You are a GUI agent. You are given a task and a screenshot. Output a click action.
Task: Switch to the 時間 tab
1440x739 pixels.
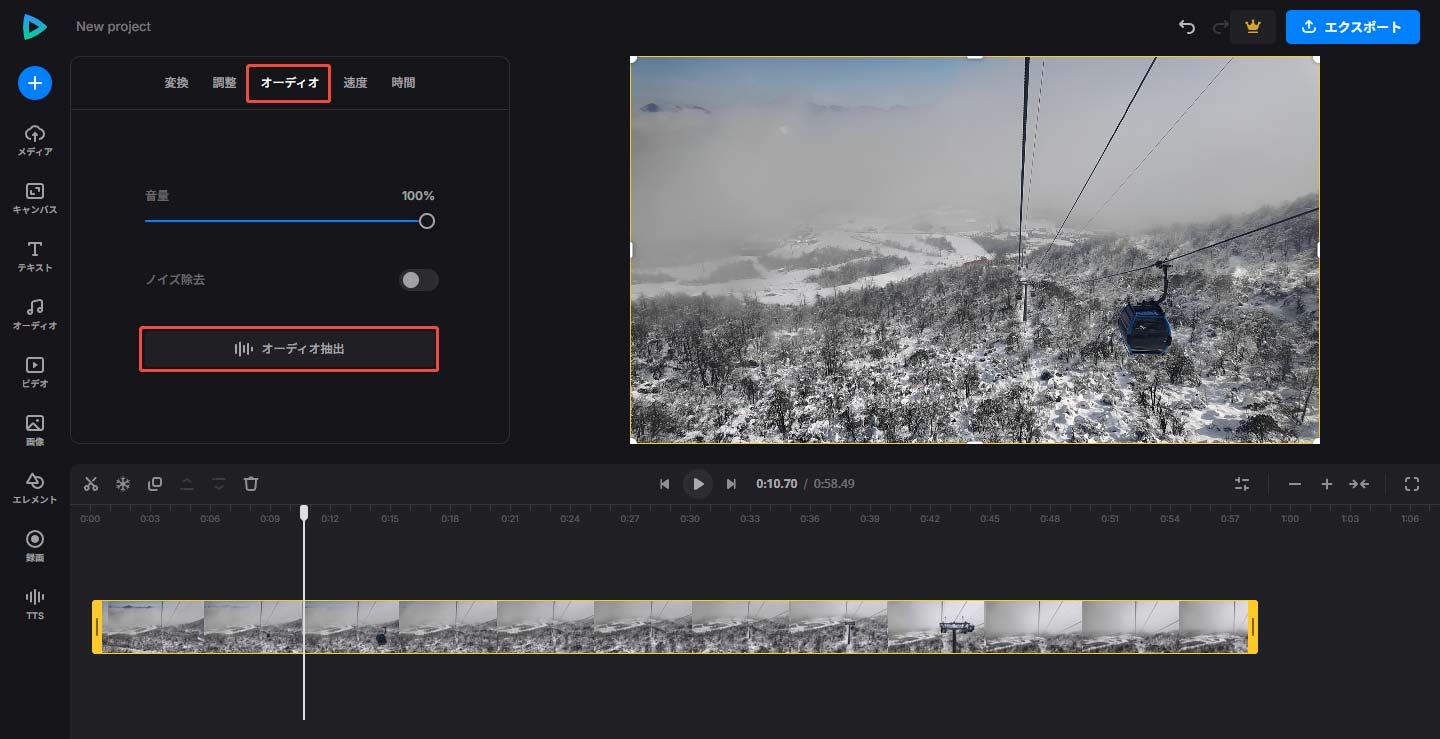[403, 83]
